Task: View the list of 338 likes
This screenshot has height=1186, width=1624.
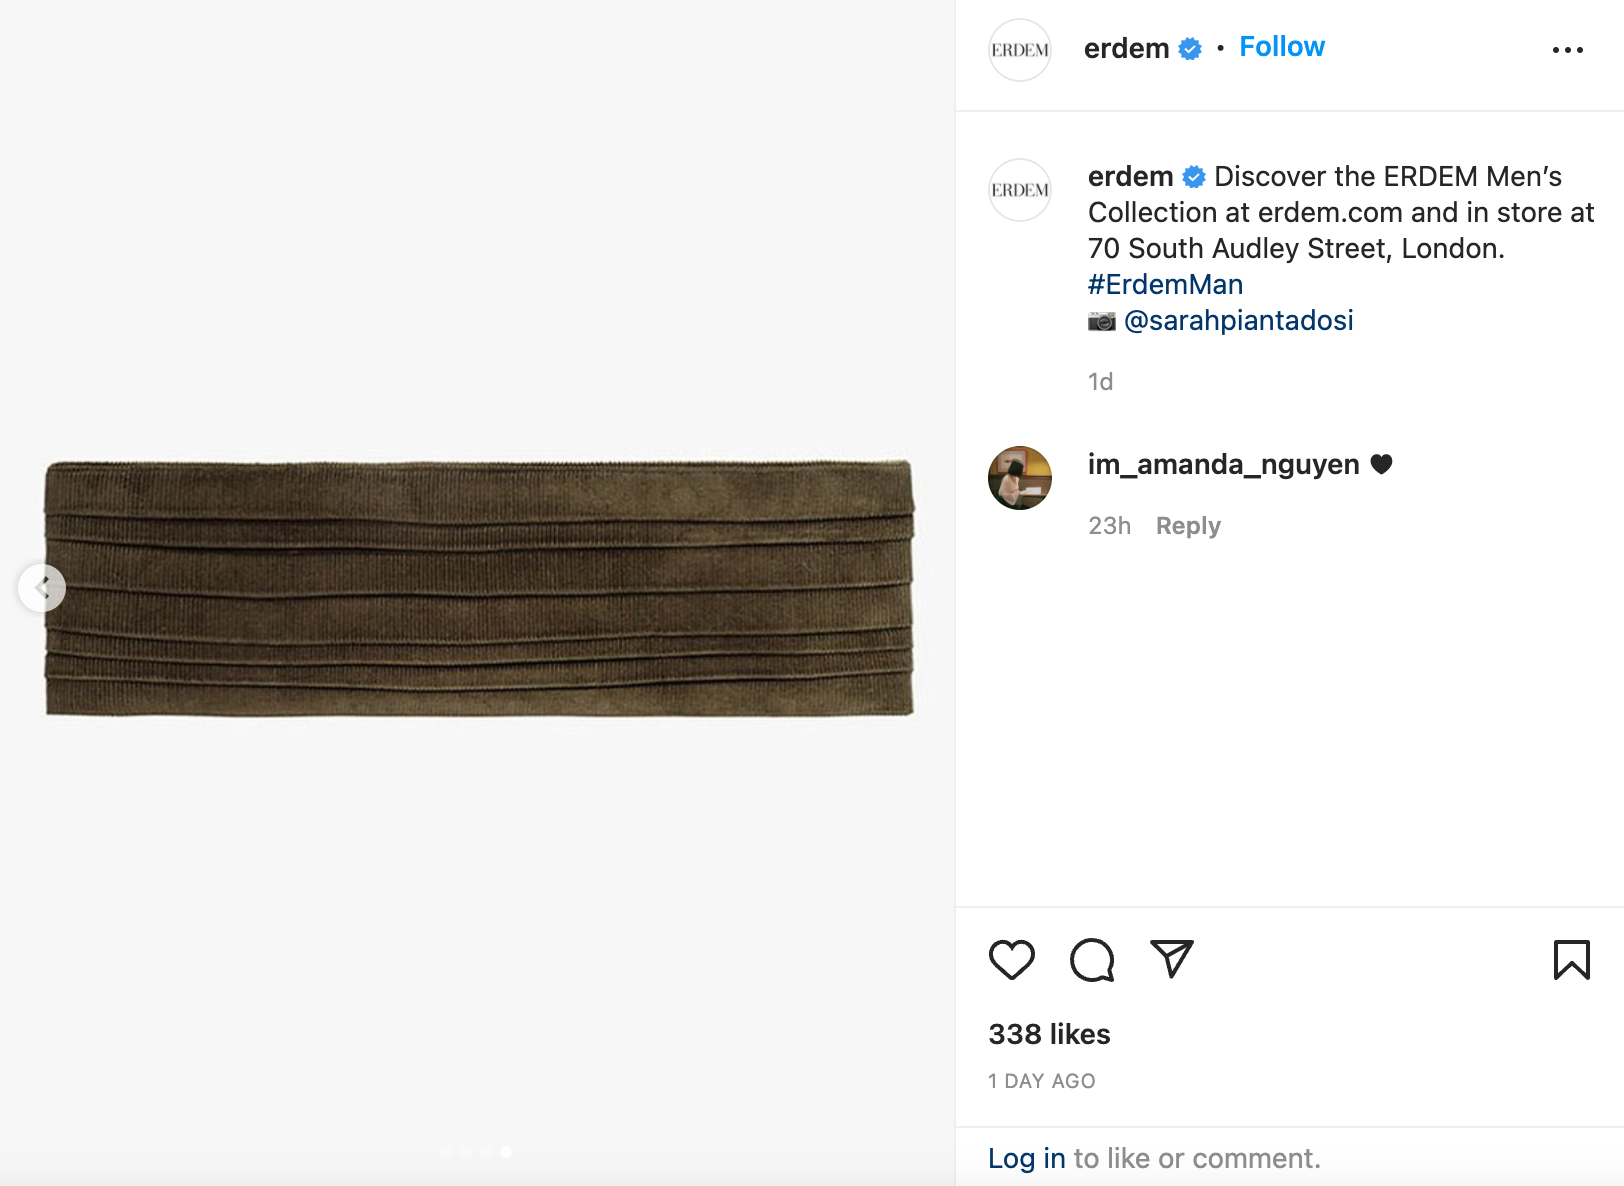Action: point(1049,1034)
